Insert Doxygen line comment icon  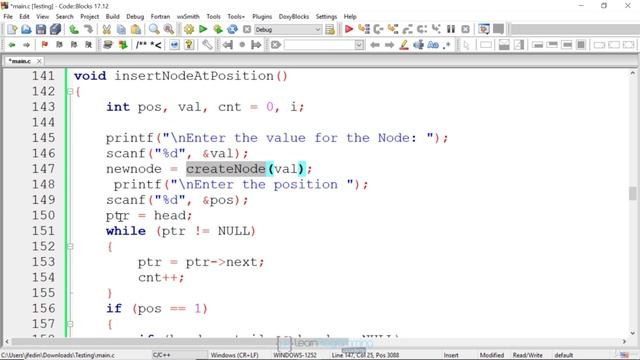click(156, 45)
